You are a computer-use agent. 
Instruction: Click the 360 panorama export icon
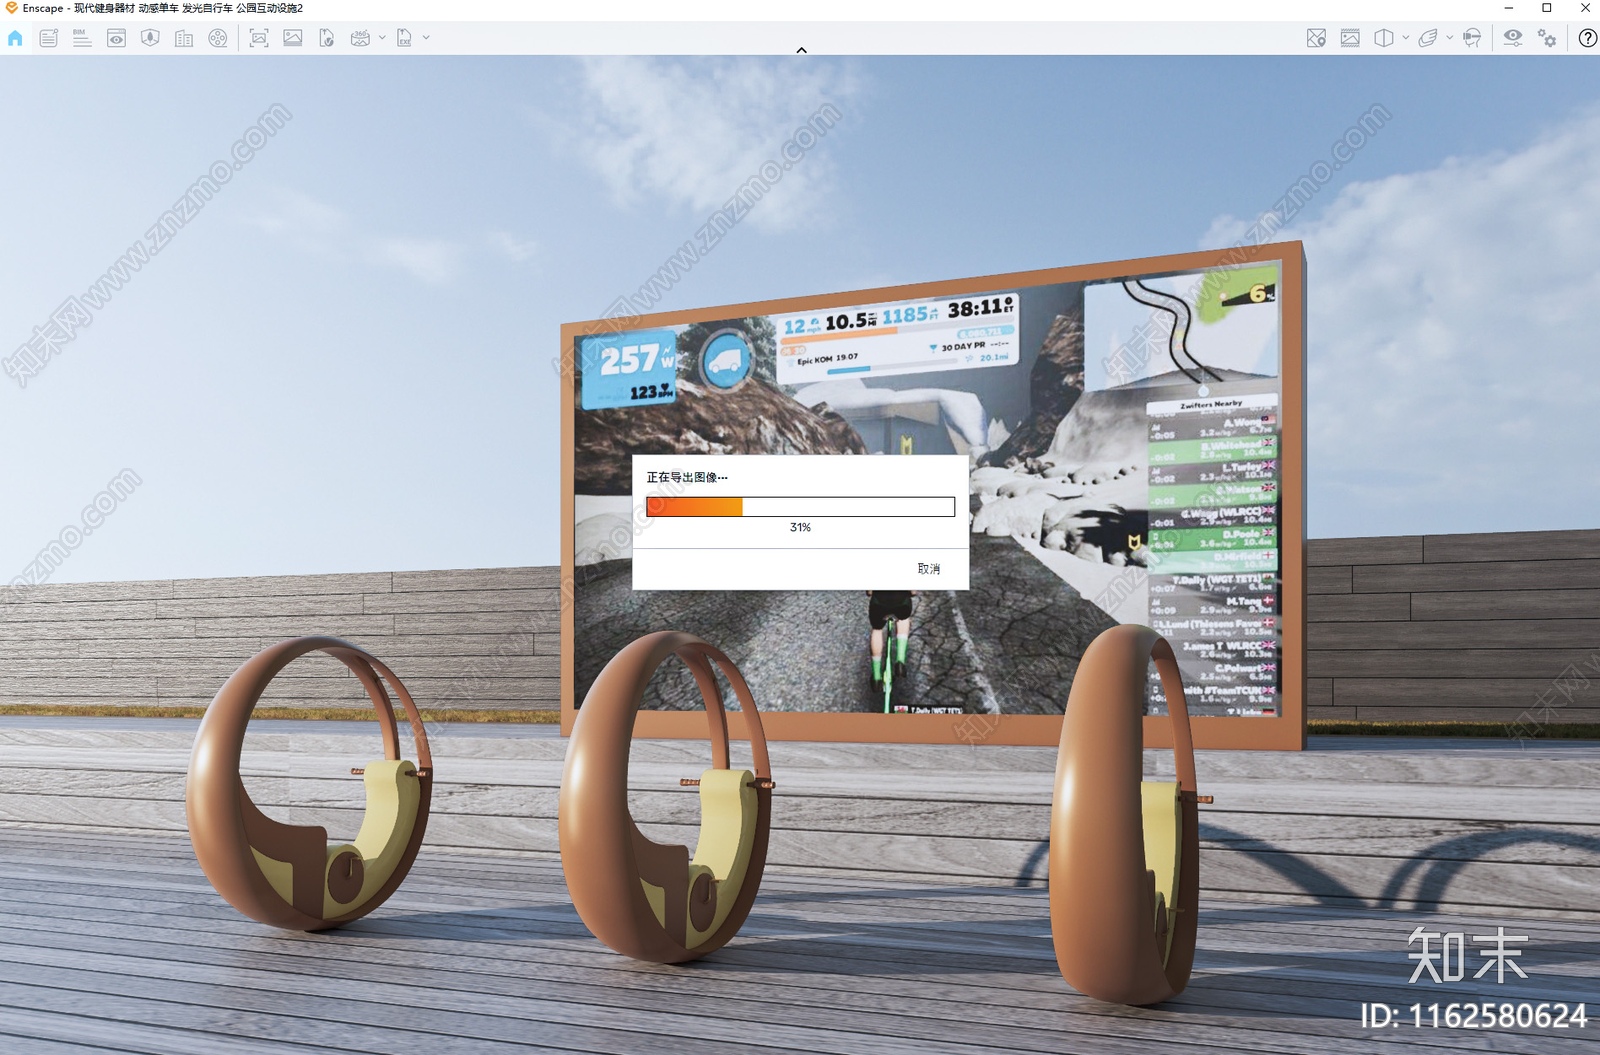[x=361, y=38]
